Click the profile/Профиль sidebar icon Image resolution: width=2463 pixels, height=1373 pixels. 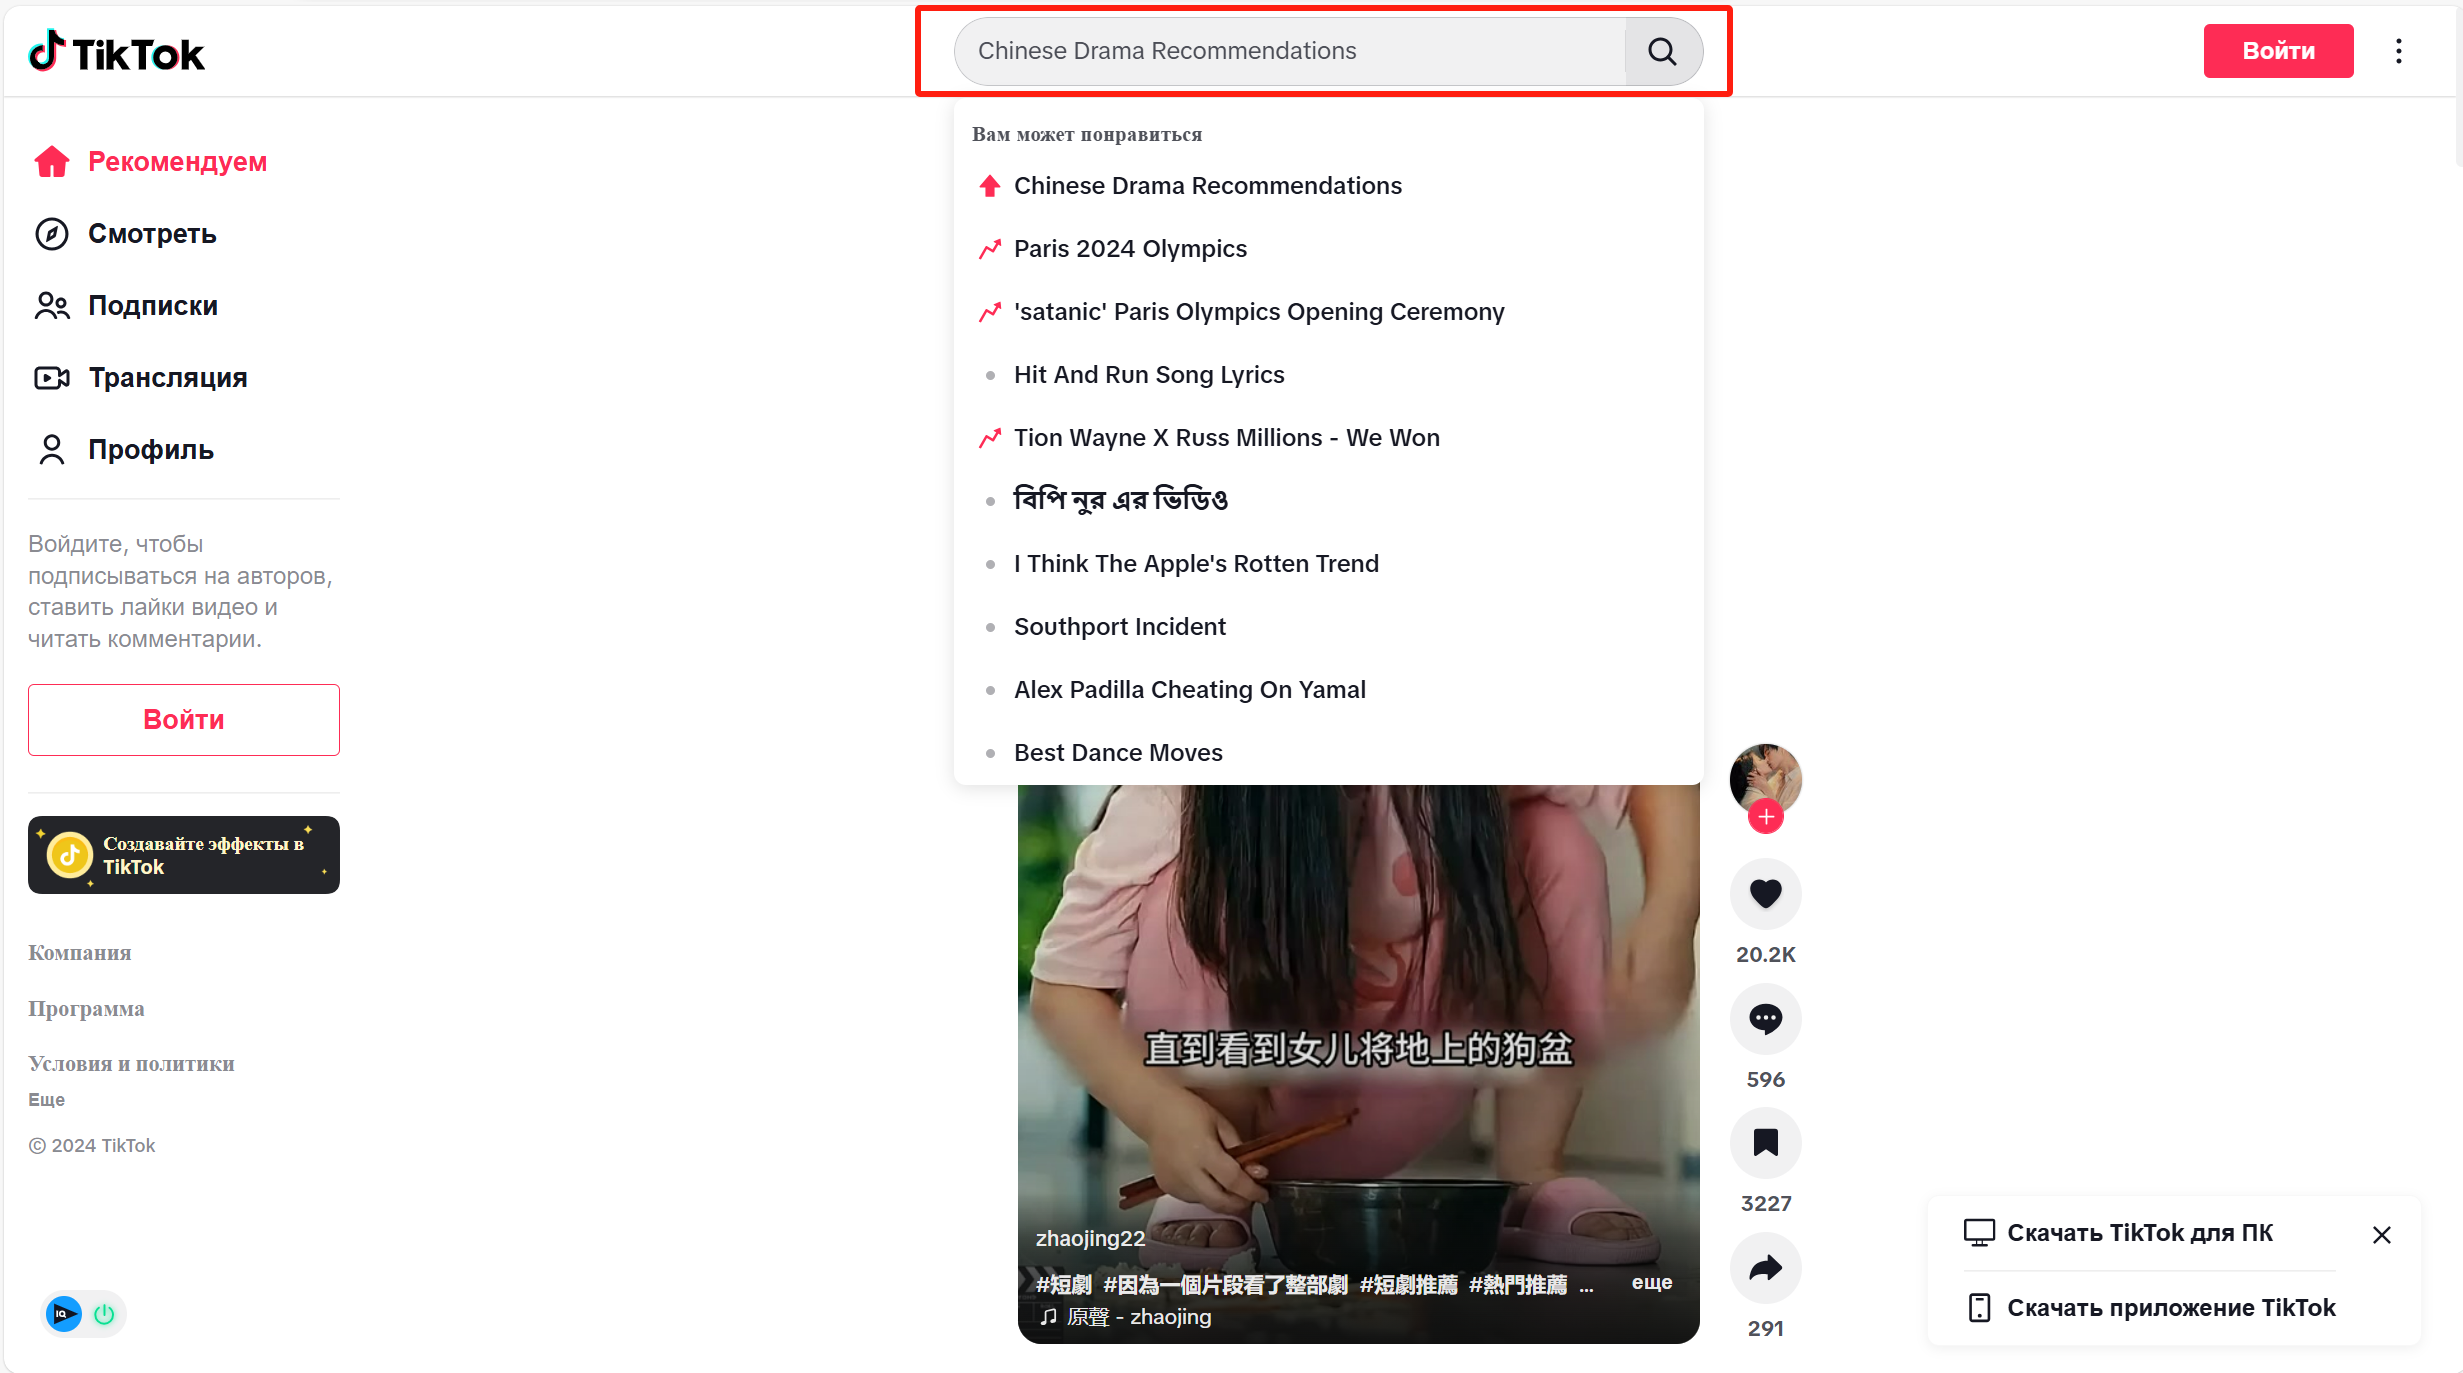(51, 448)
